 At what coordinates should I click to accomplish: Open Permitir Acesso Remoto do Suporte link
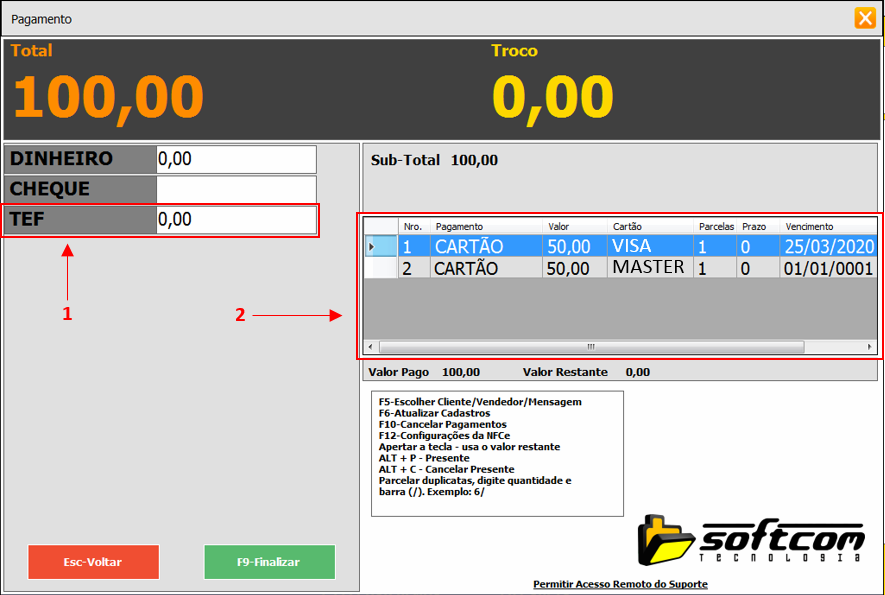[x=620, y=584]
